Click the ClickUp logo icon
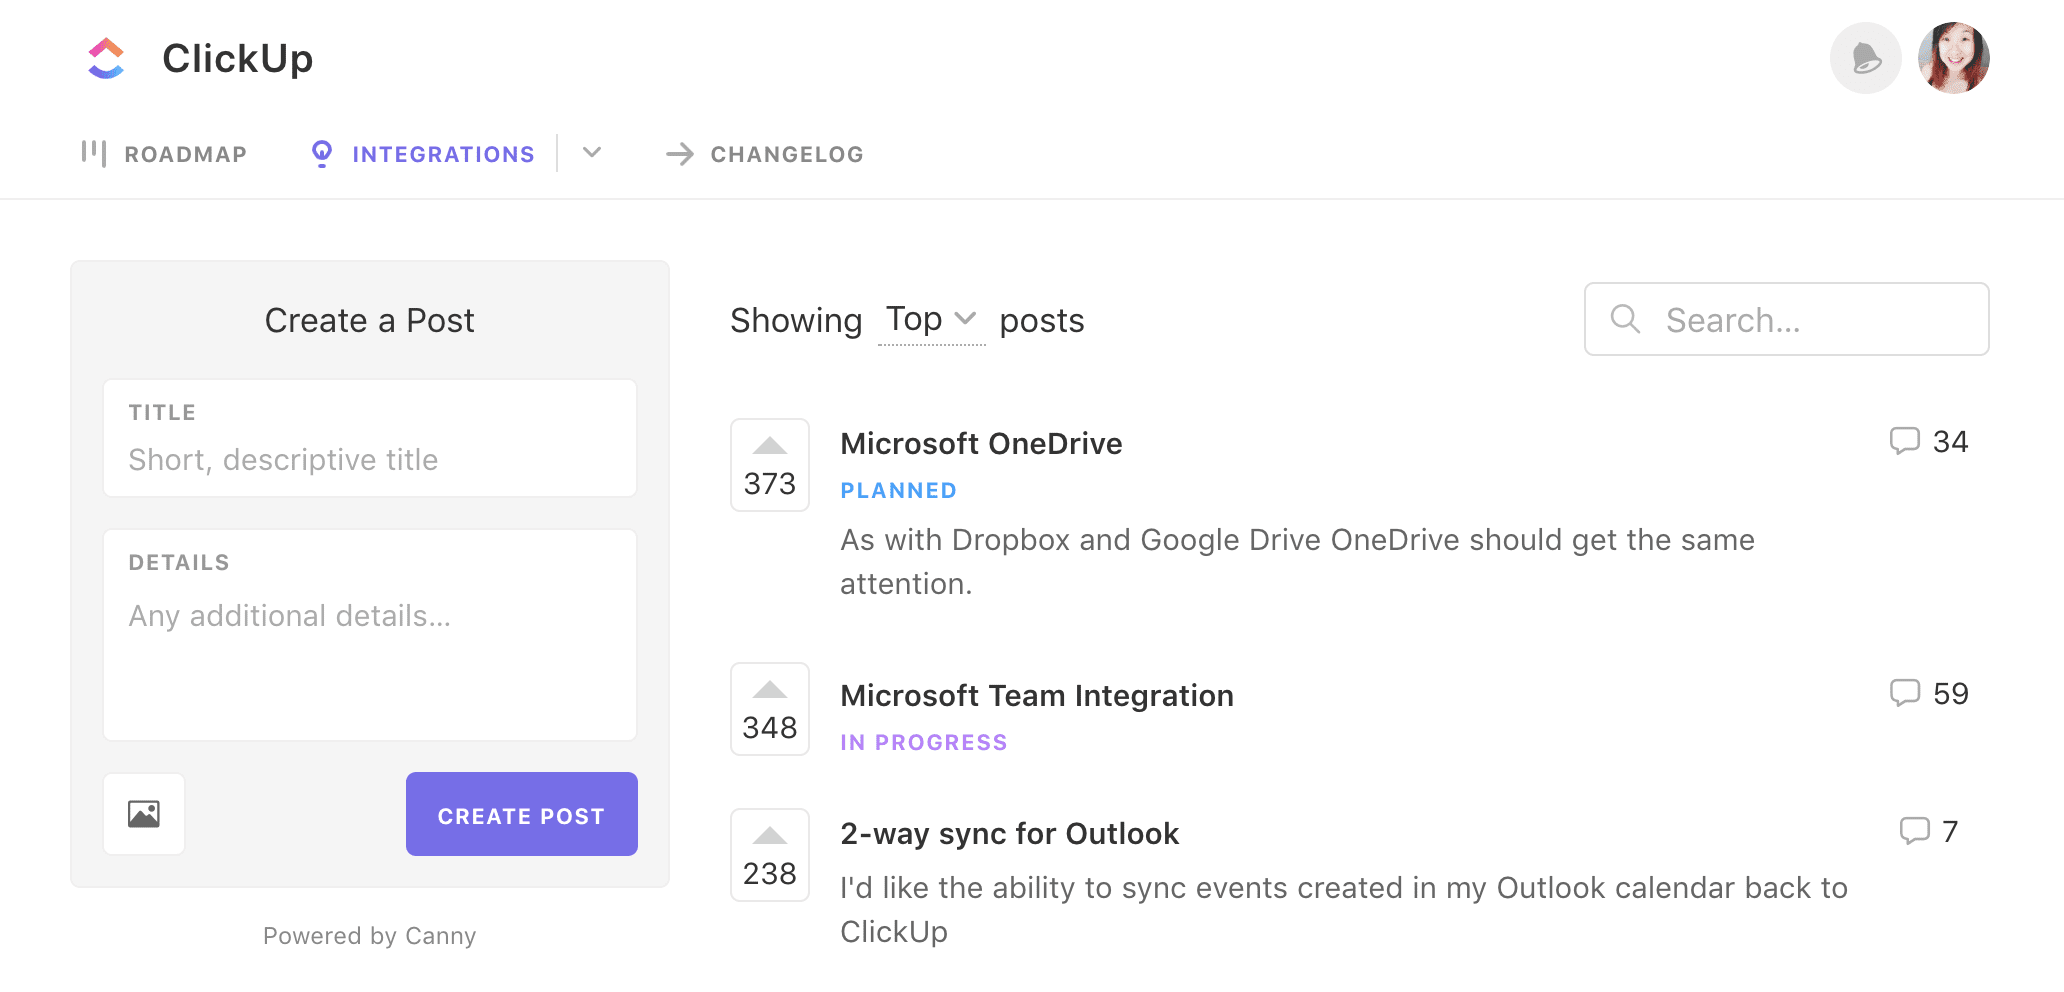2064x992 pixels. click(x=106, y=58)
